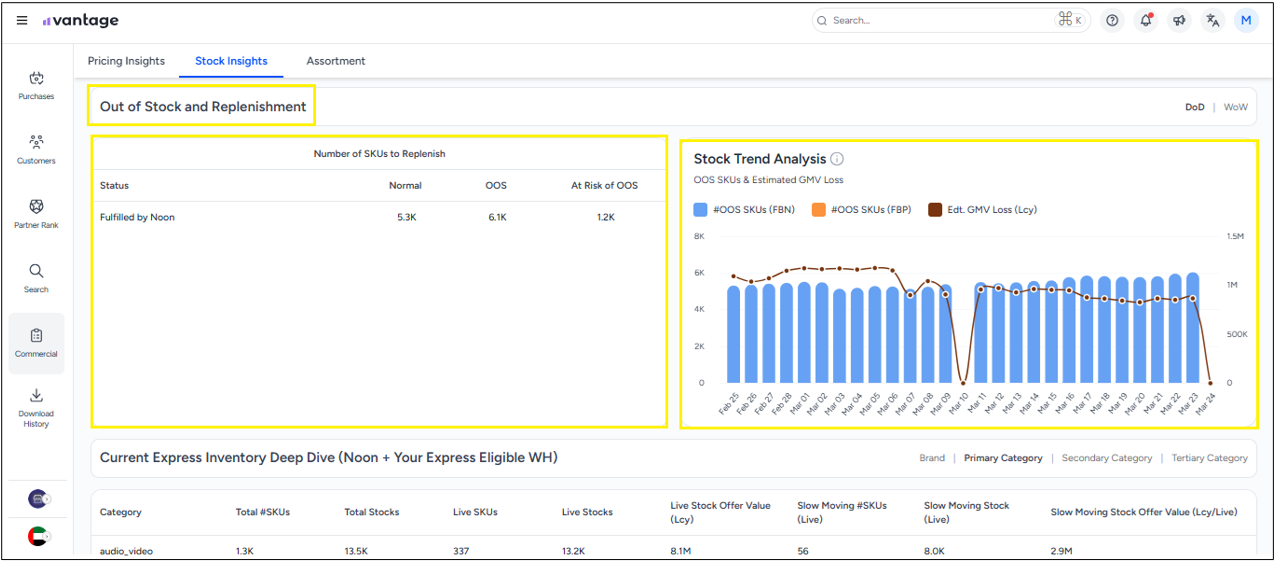Toggle the Edt. GMV Loss legend swatch
This screenshot has height=562, width=1275.
click(935, 210)
